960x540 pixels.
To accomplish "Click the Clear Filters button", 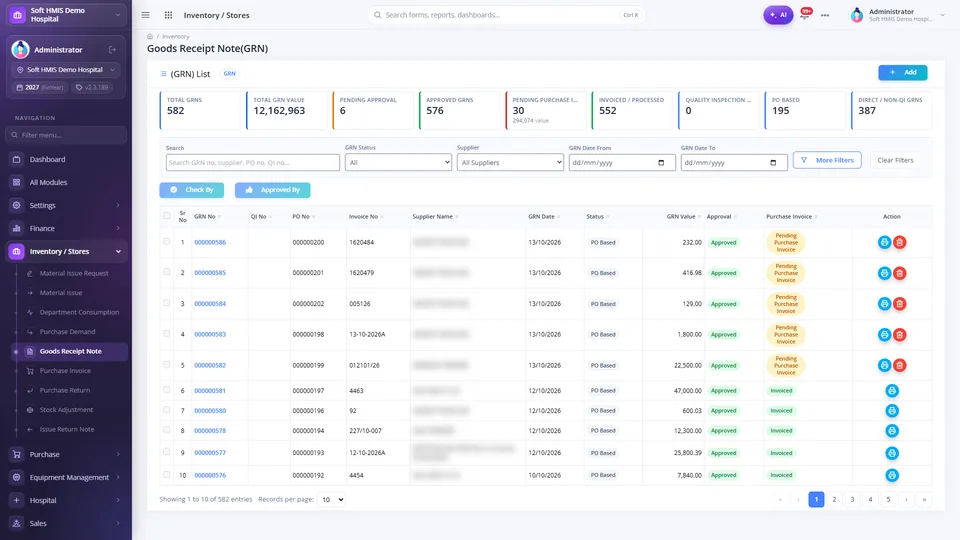I will point(895,160).
